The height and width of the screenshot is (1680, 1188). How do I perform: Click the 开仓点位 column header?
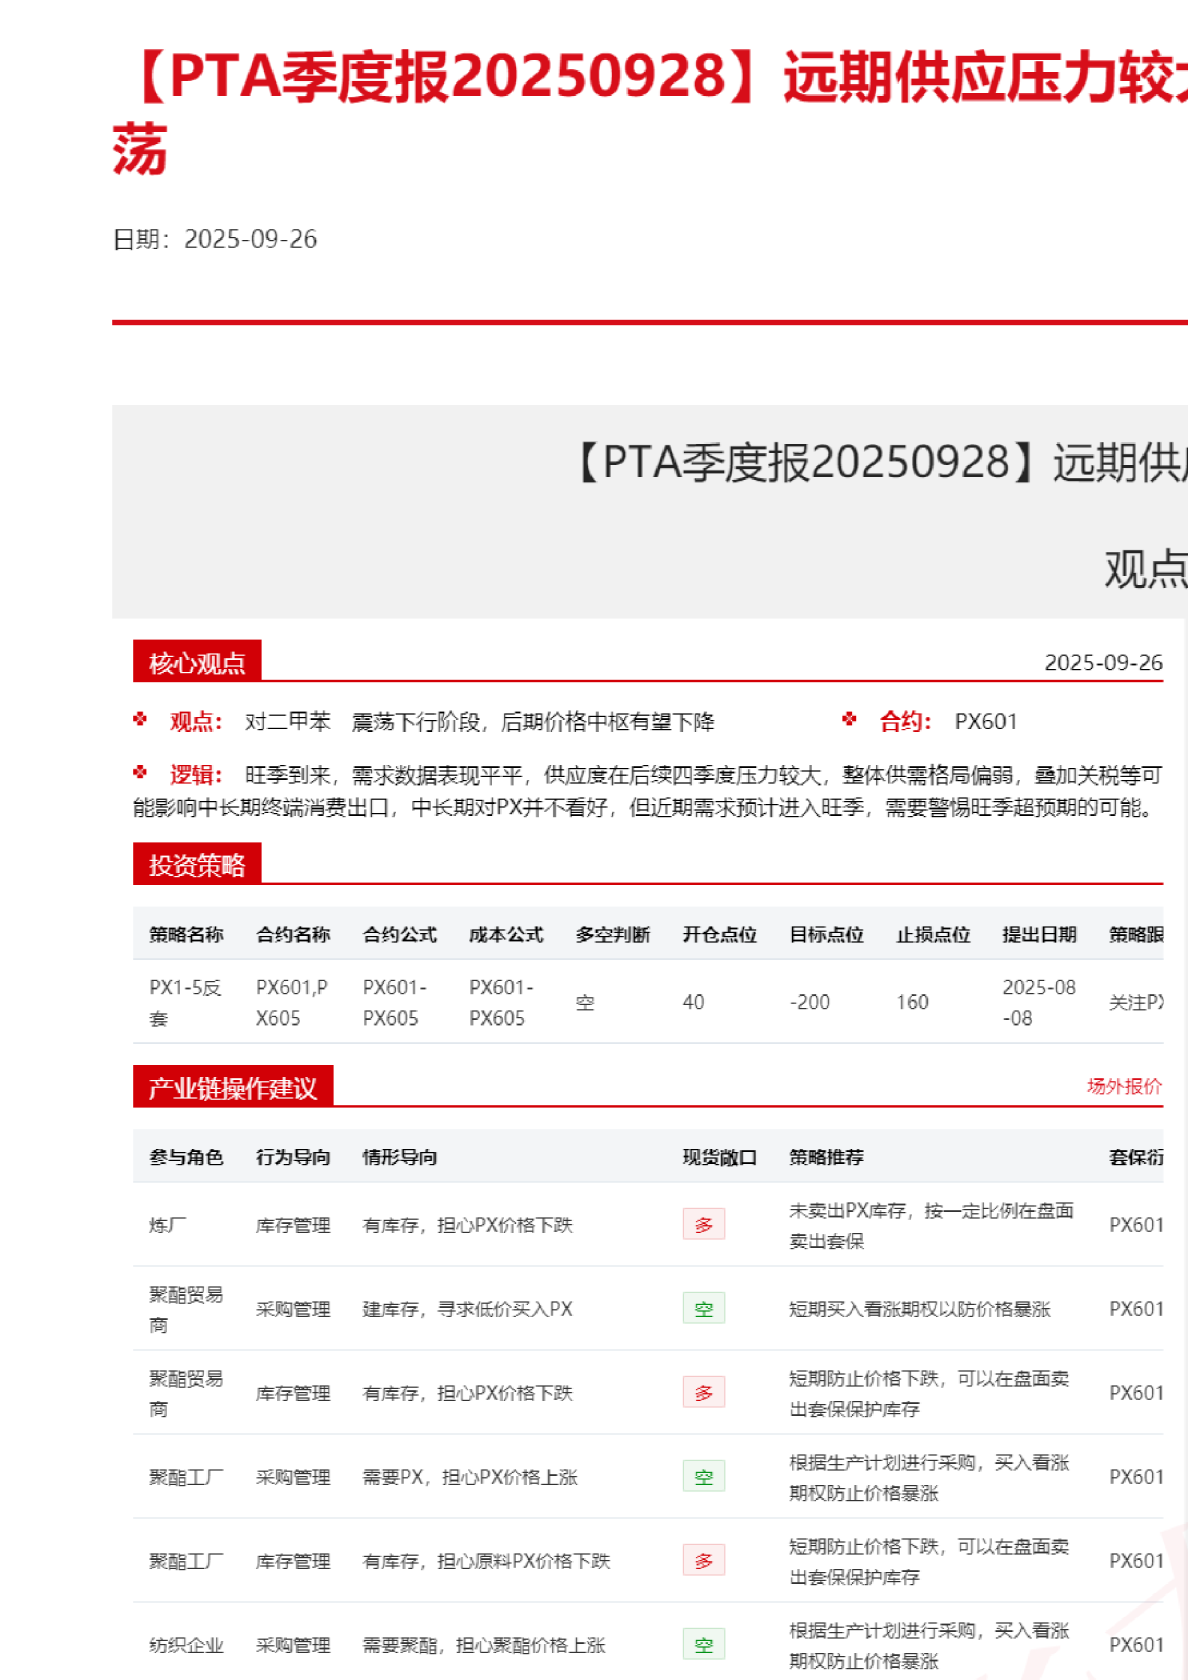pos(719,935)
